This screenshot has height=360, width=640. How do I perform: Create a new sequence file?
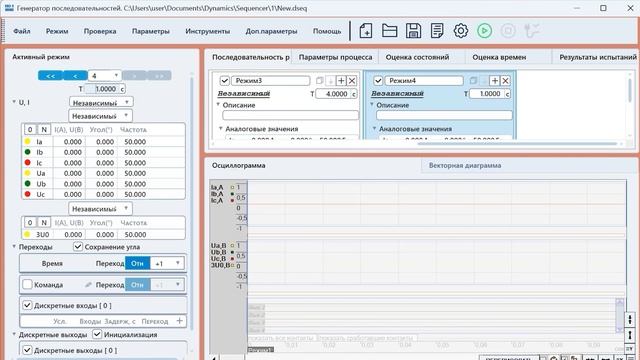point(365,31)
